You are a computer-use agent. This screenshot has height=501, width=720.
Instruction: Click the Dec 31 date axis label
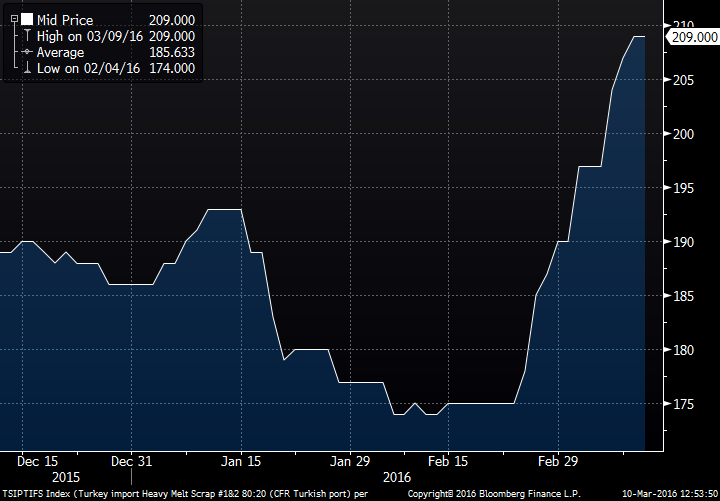click(132, 461)
